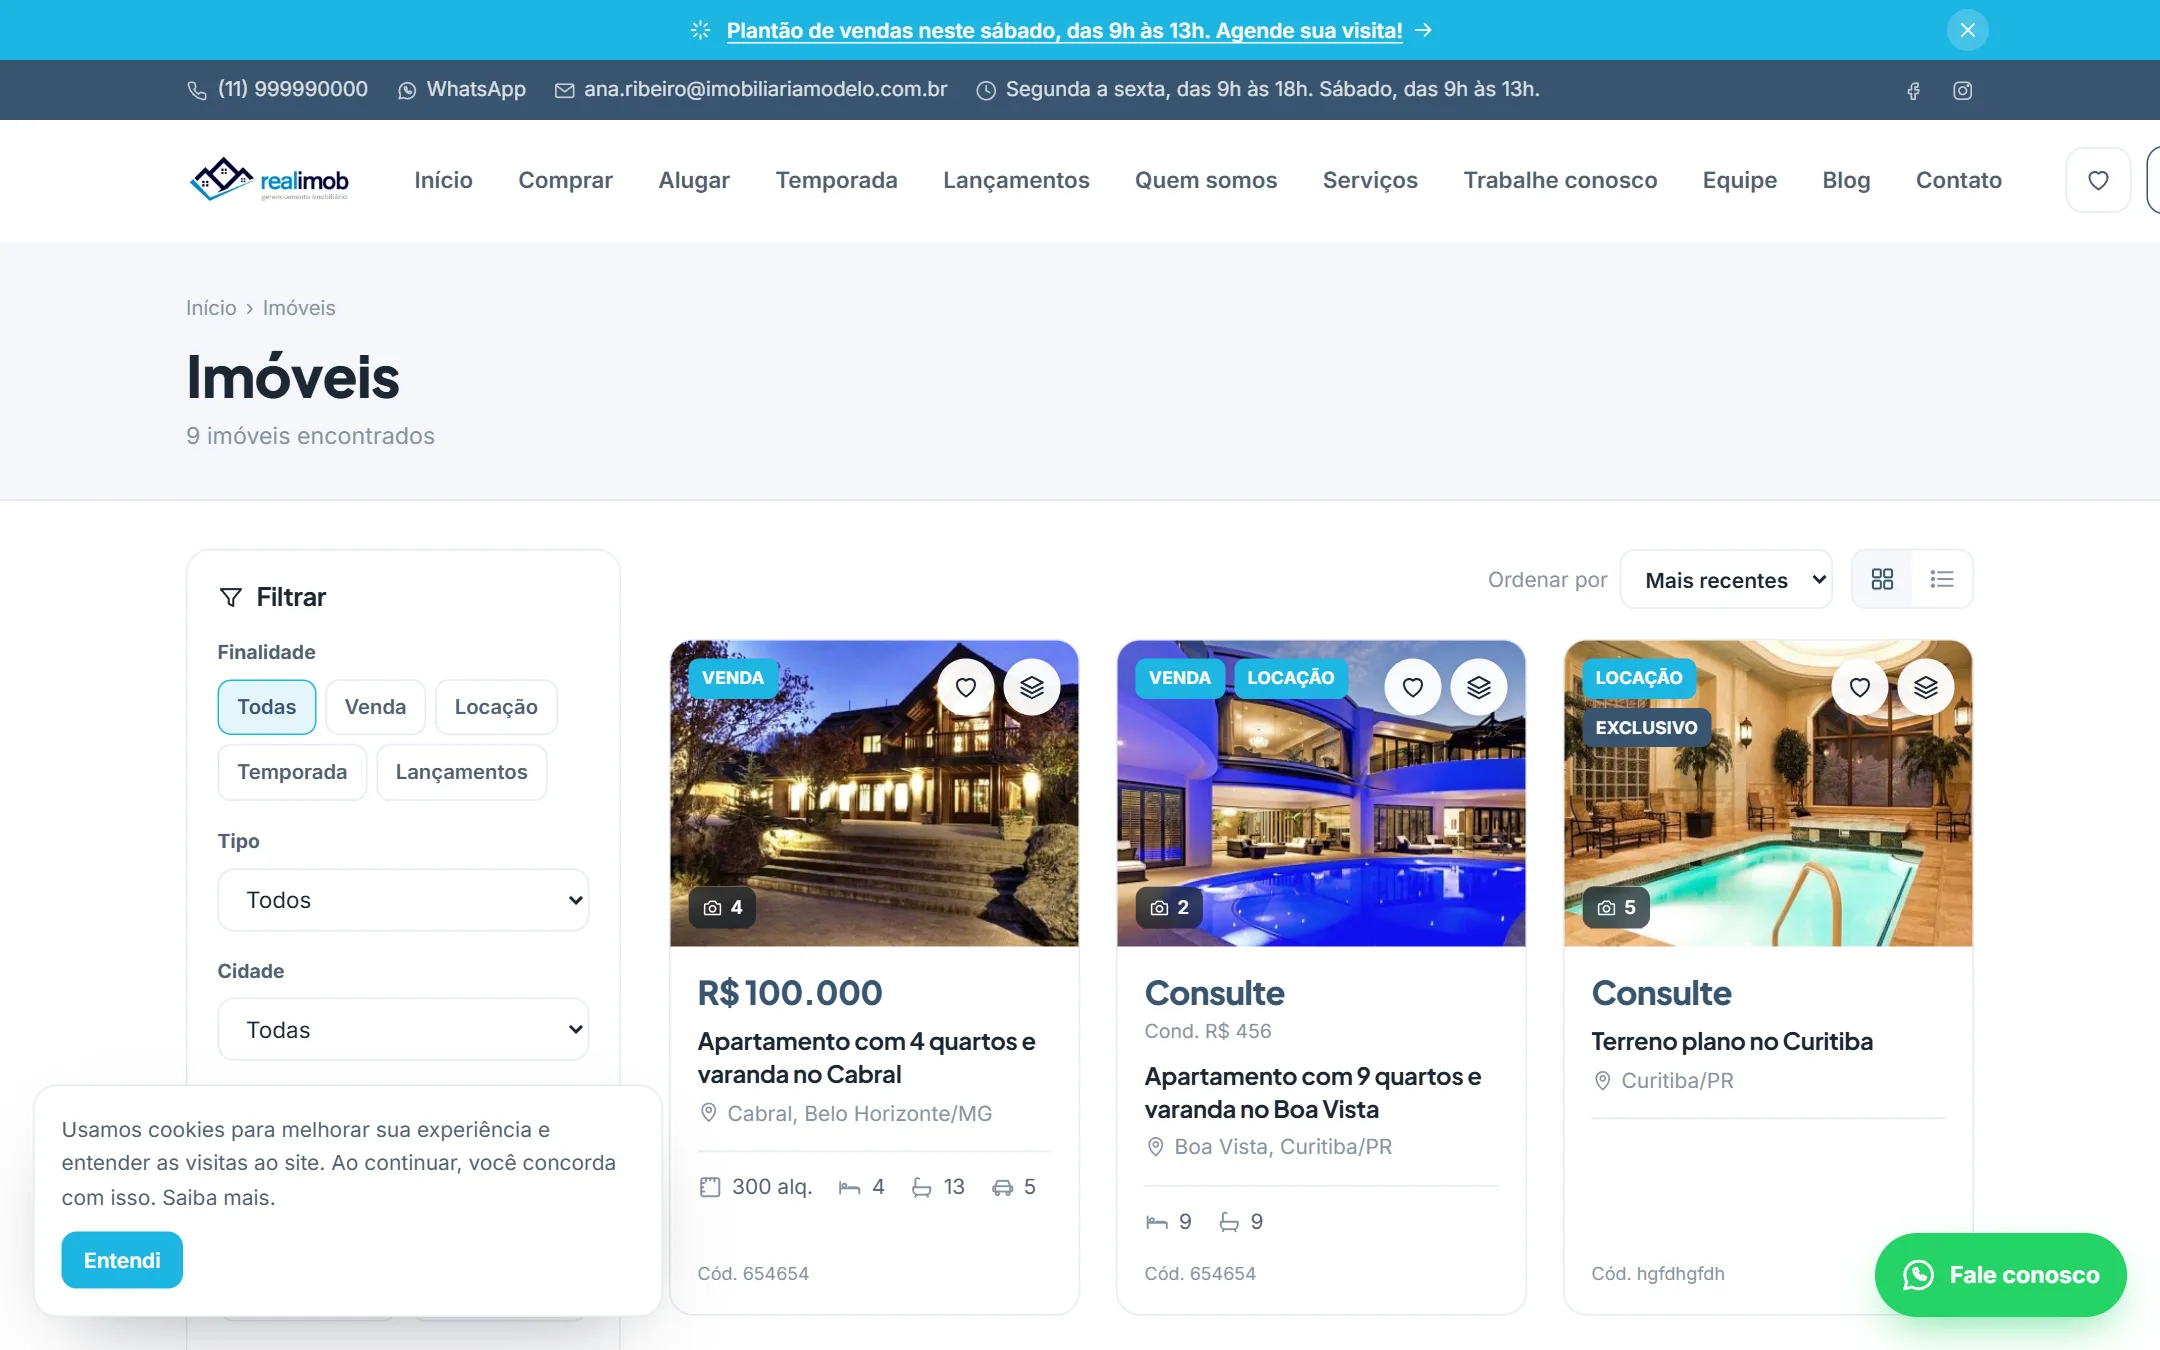
Task: Open the Instagram profile icon
Action: coord(1962,91)
